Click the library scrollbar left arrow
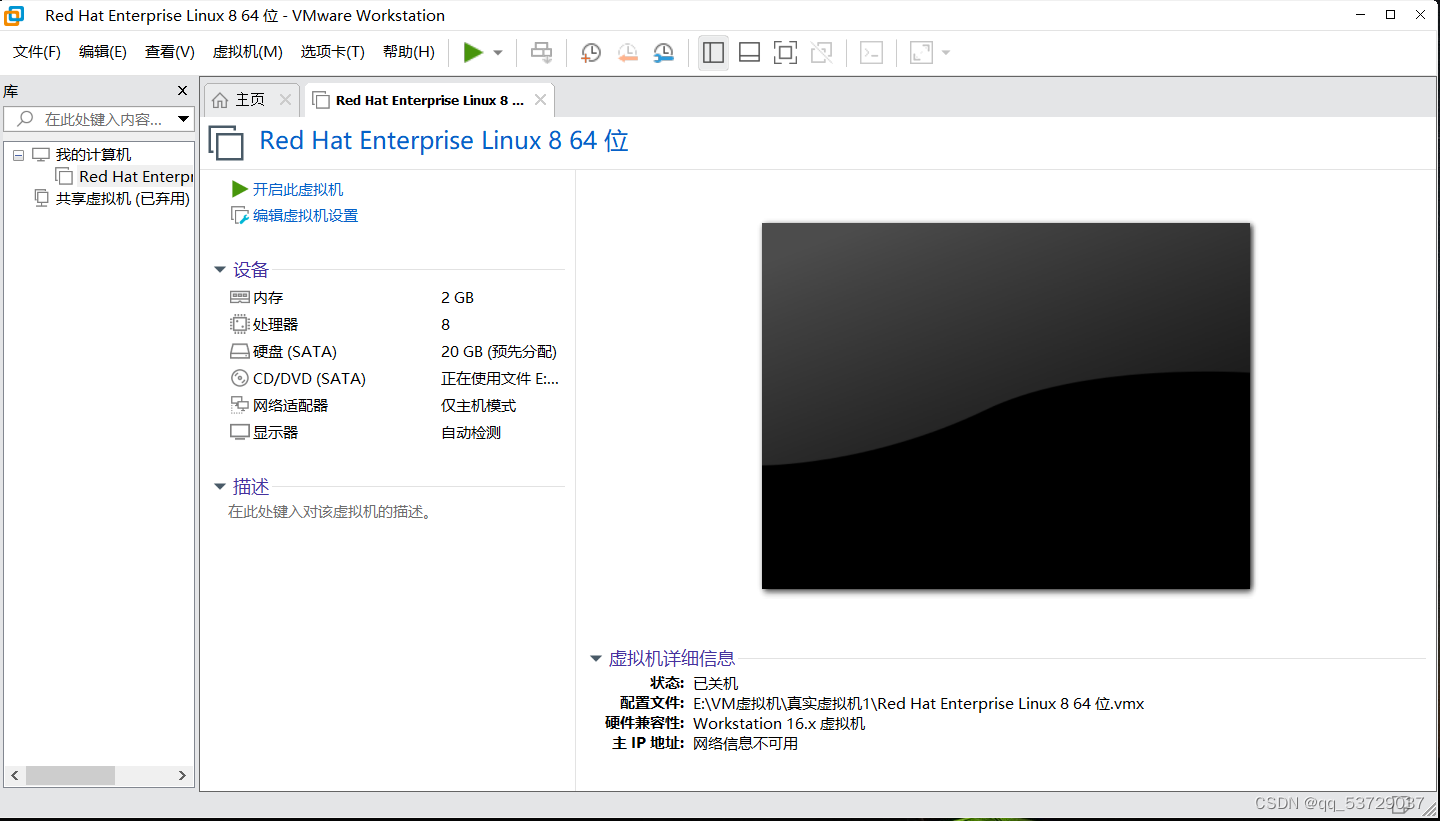This screenshot has width=1440, height=821. coord(15,775)
